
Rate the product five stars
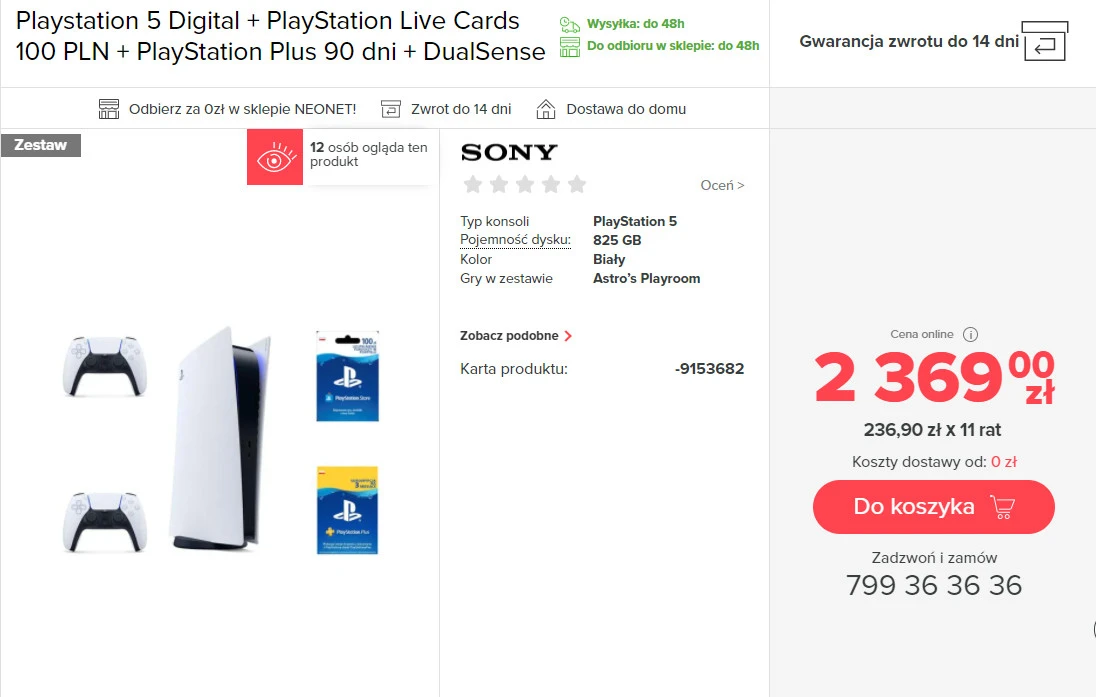coord(577,185)
